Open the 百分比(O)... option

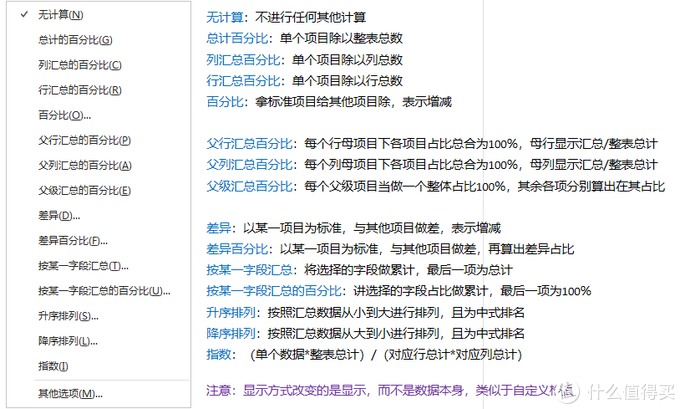pos(65,115)
